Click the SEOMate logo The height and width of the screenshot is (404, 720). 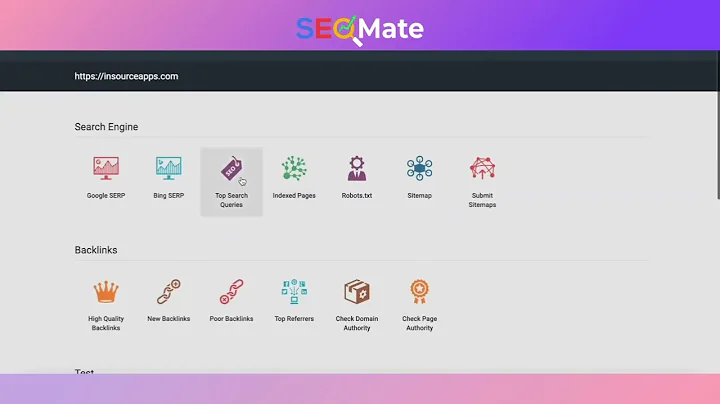point(360,30)
